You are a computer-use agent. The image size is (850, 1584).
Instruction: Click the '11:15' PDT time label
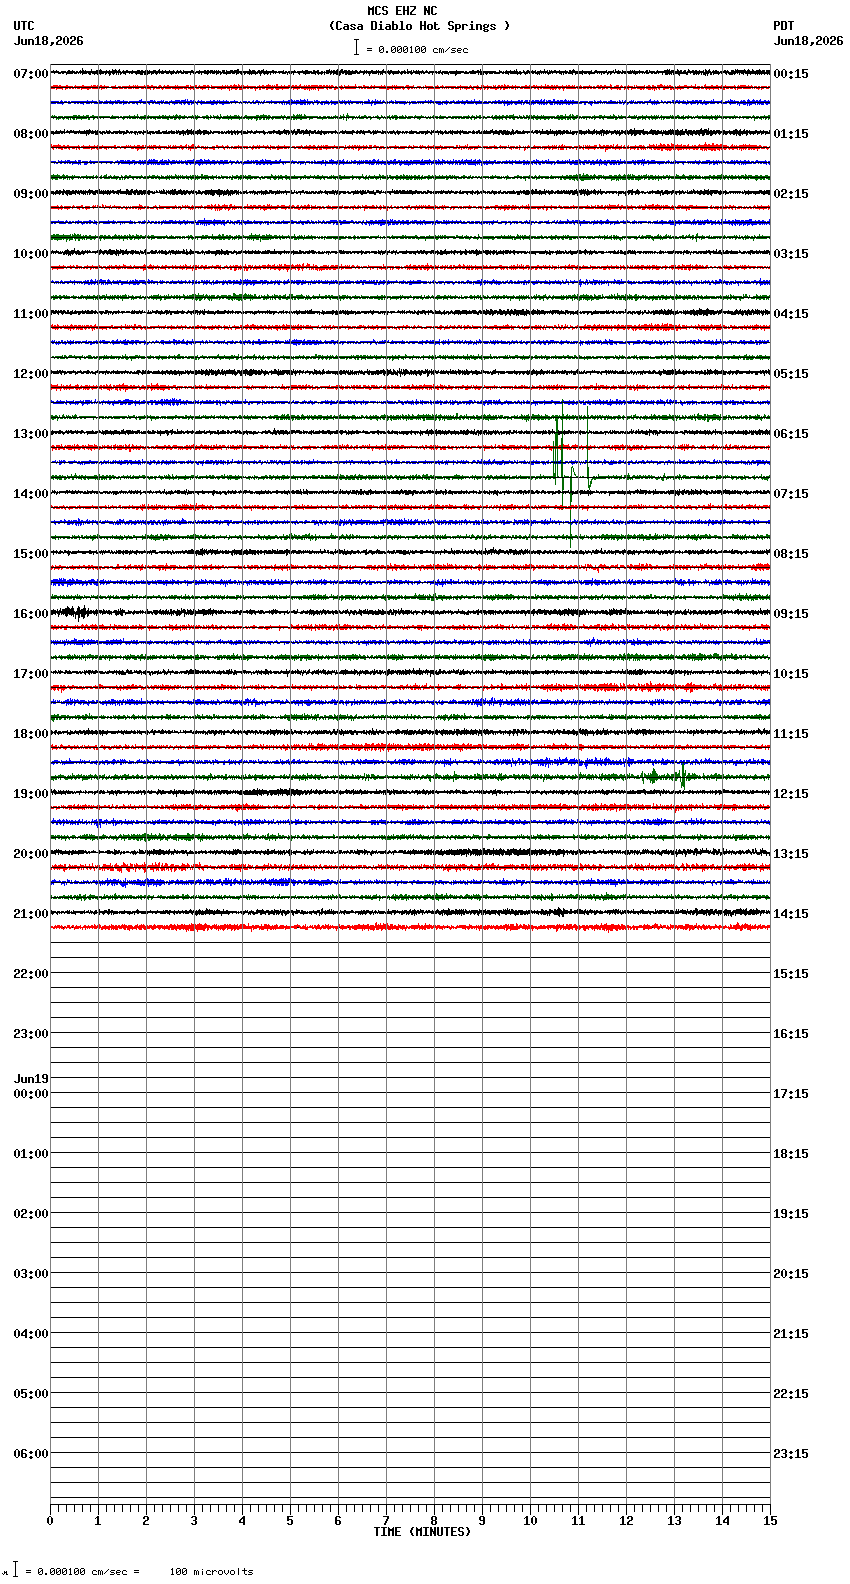coord(791,734)
